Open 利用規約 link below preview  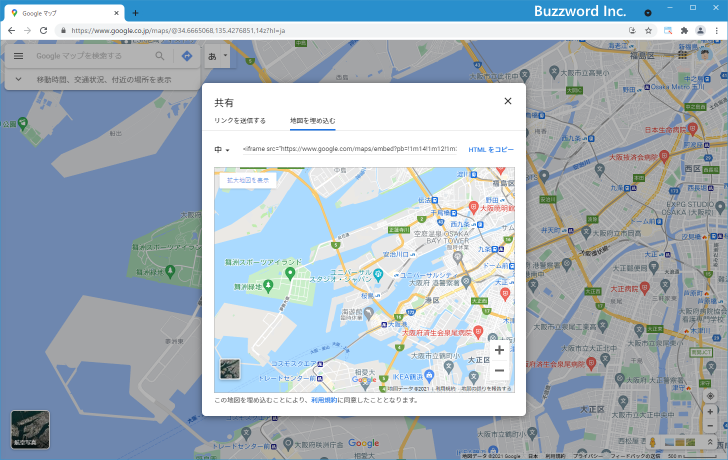[324, 400]
